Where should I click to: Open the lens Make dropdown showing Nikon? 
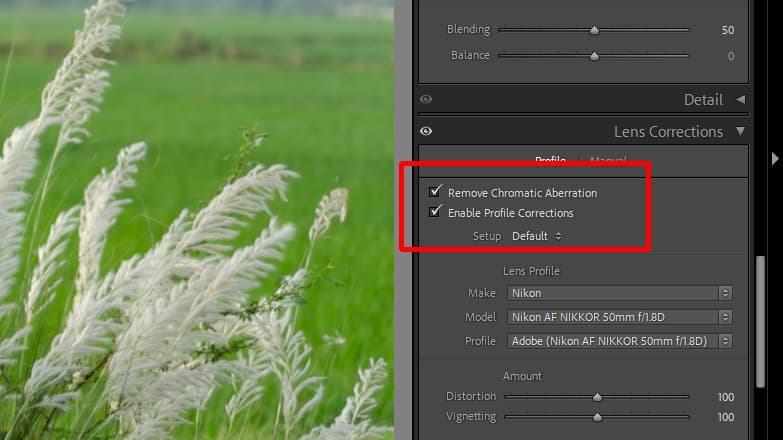pos(620,293)
